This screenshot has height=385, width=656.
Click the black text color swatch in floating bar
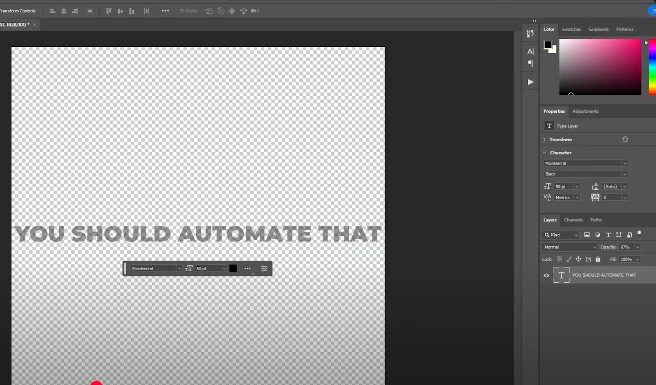click(233, 269)
